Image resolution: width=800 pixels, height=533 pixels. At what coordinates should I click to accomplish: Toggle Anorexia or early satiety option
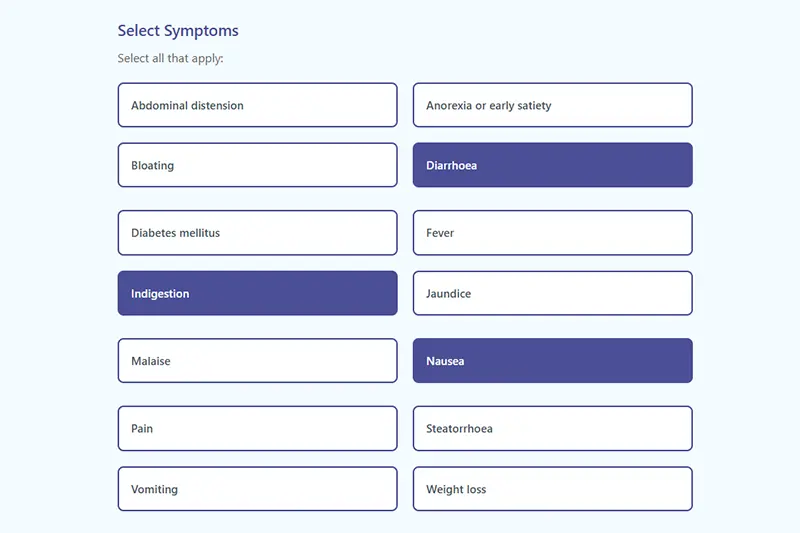click(x=552, y=105)
